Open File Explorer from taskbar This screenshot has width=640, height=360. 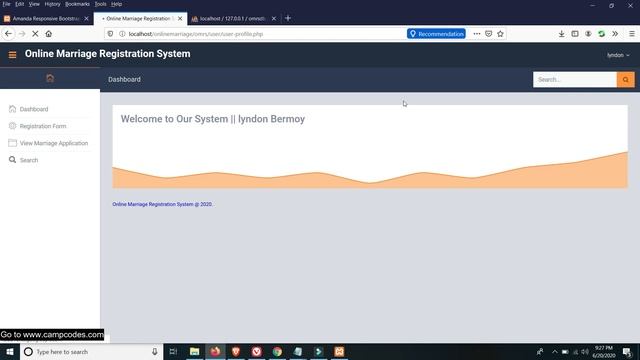point(194,352)
